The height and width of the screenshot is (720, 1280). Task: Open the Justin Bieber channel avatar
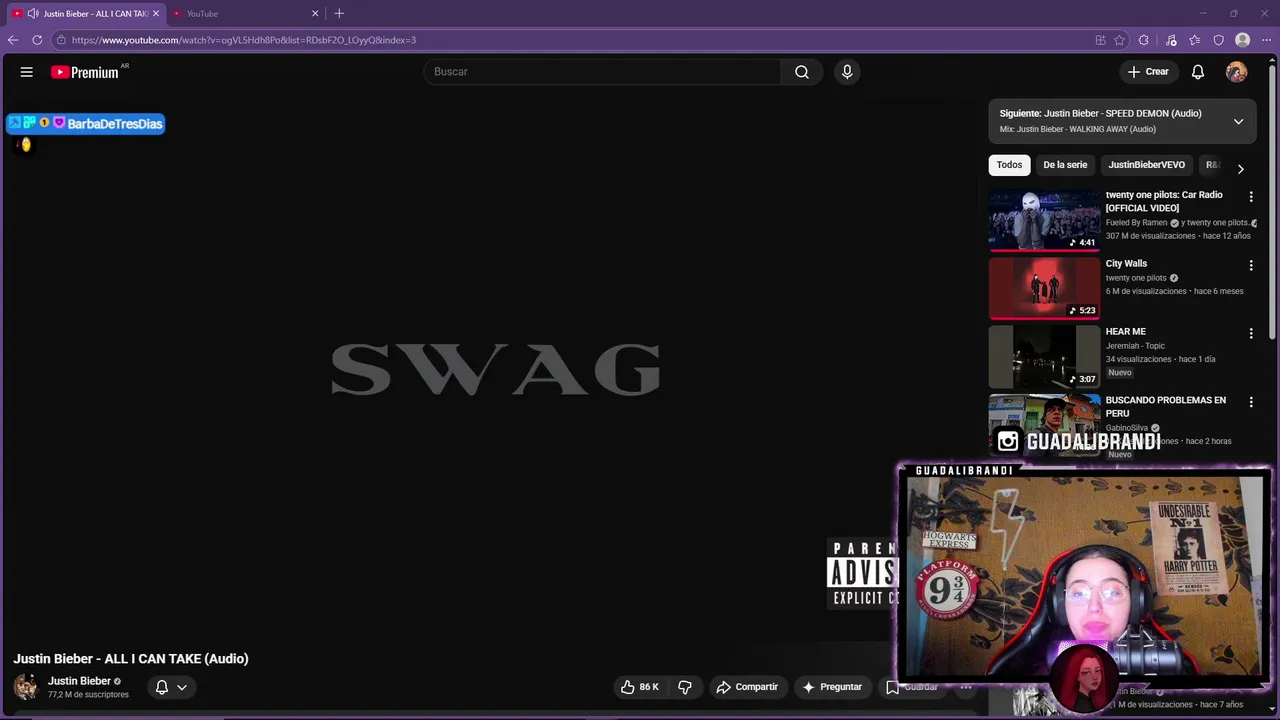[25, 687]
